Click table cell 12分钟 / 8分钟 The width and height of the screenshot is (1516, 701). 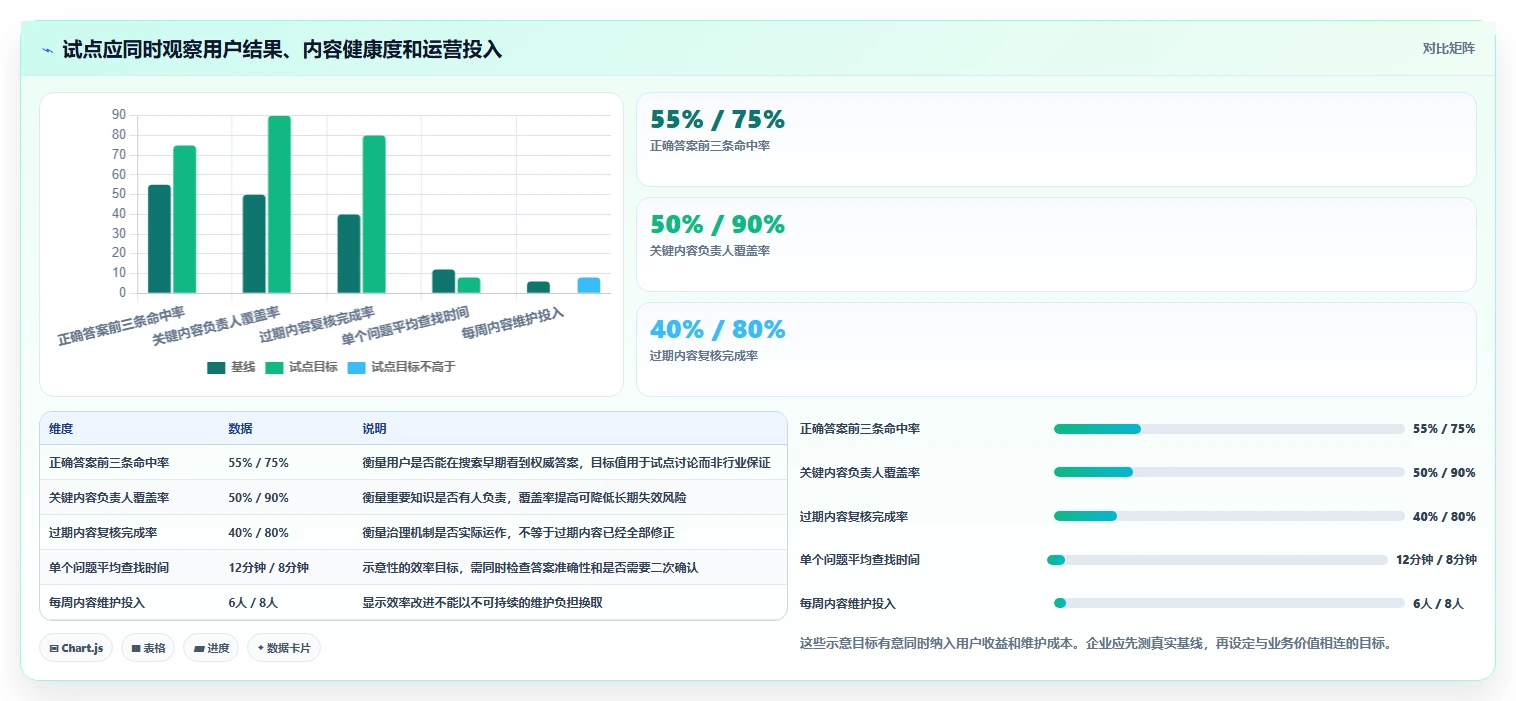[268, 568]
